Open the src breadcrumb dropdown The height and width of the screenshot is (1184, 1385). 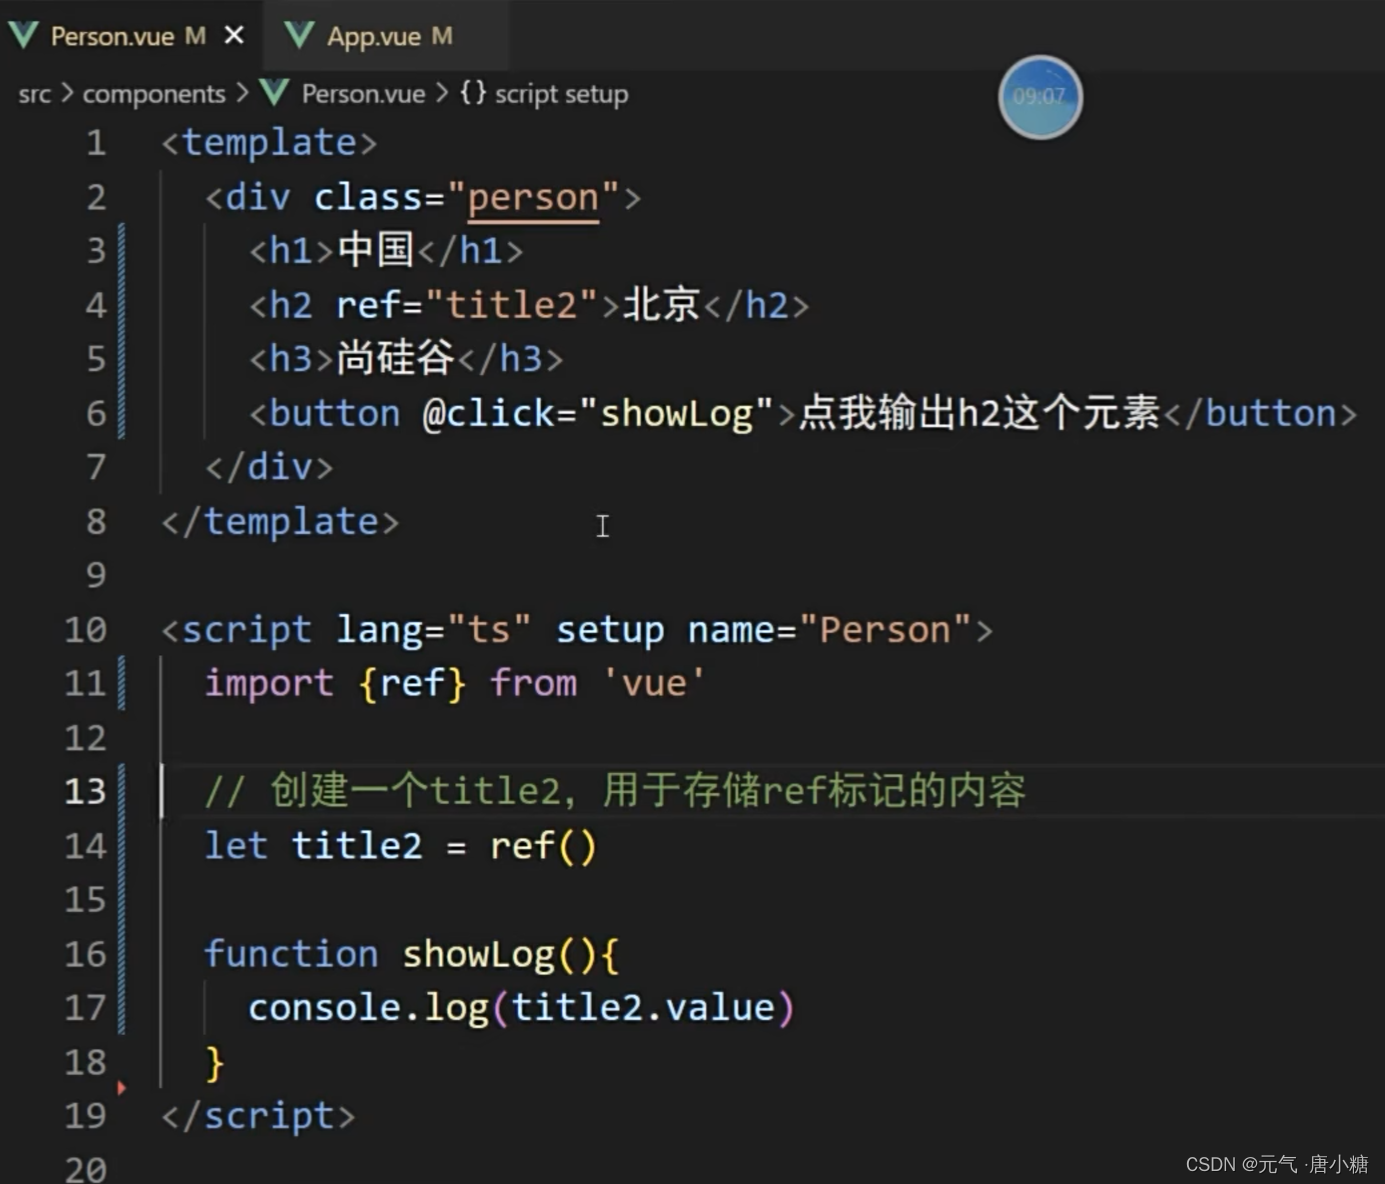(x=34, y=93)
